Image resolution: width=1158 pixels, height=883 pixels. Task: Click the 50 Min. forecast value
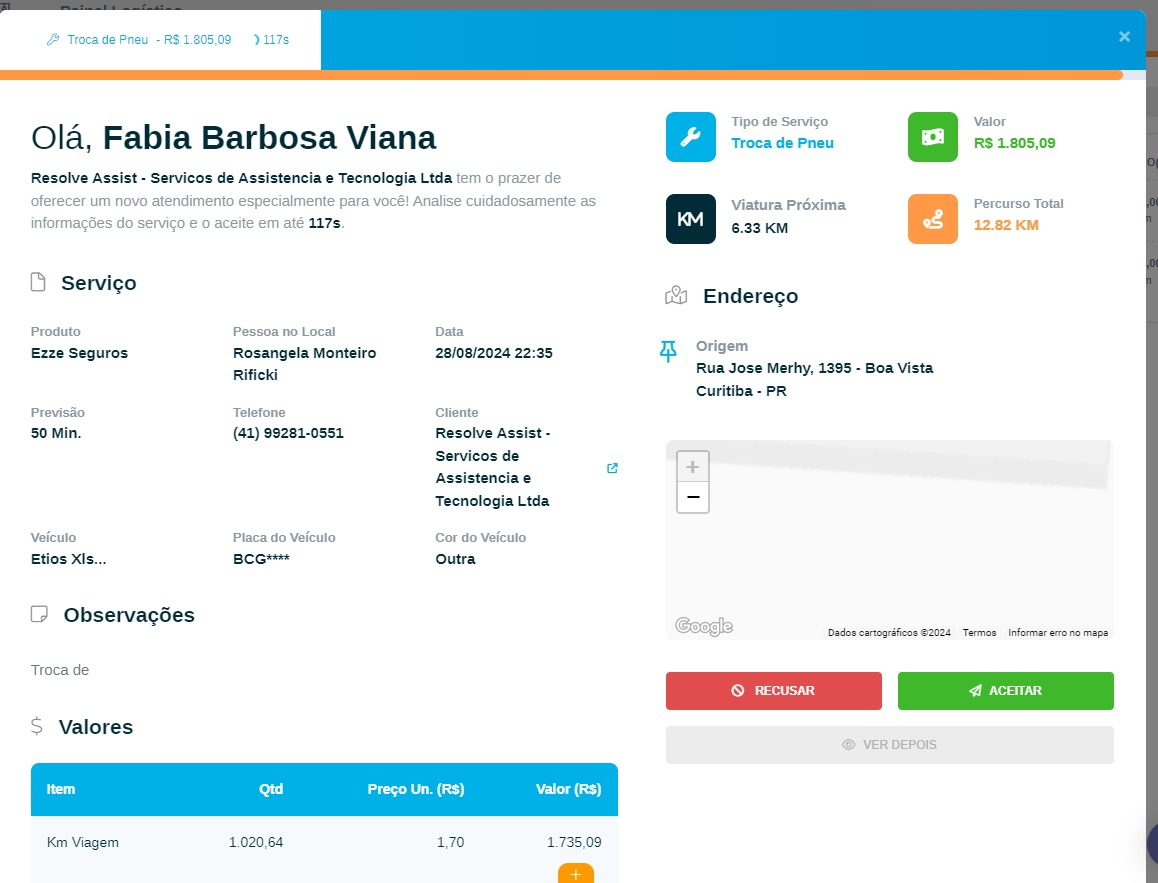click(x=56, y=433)
